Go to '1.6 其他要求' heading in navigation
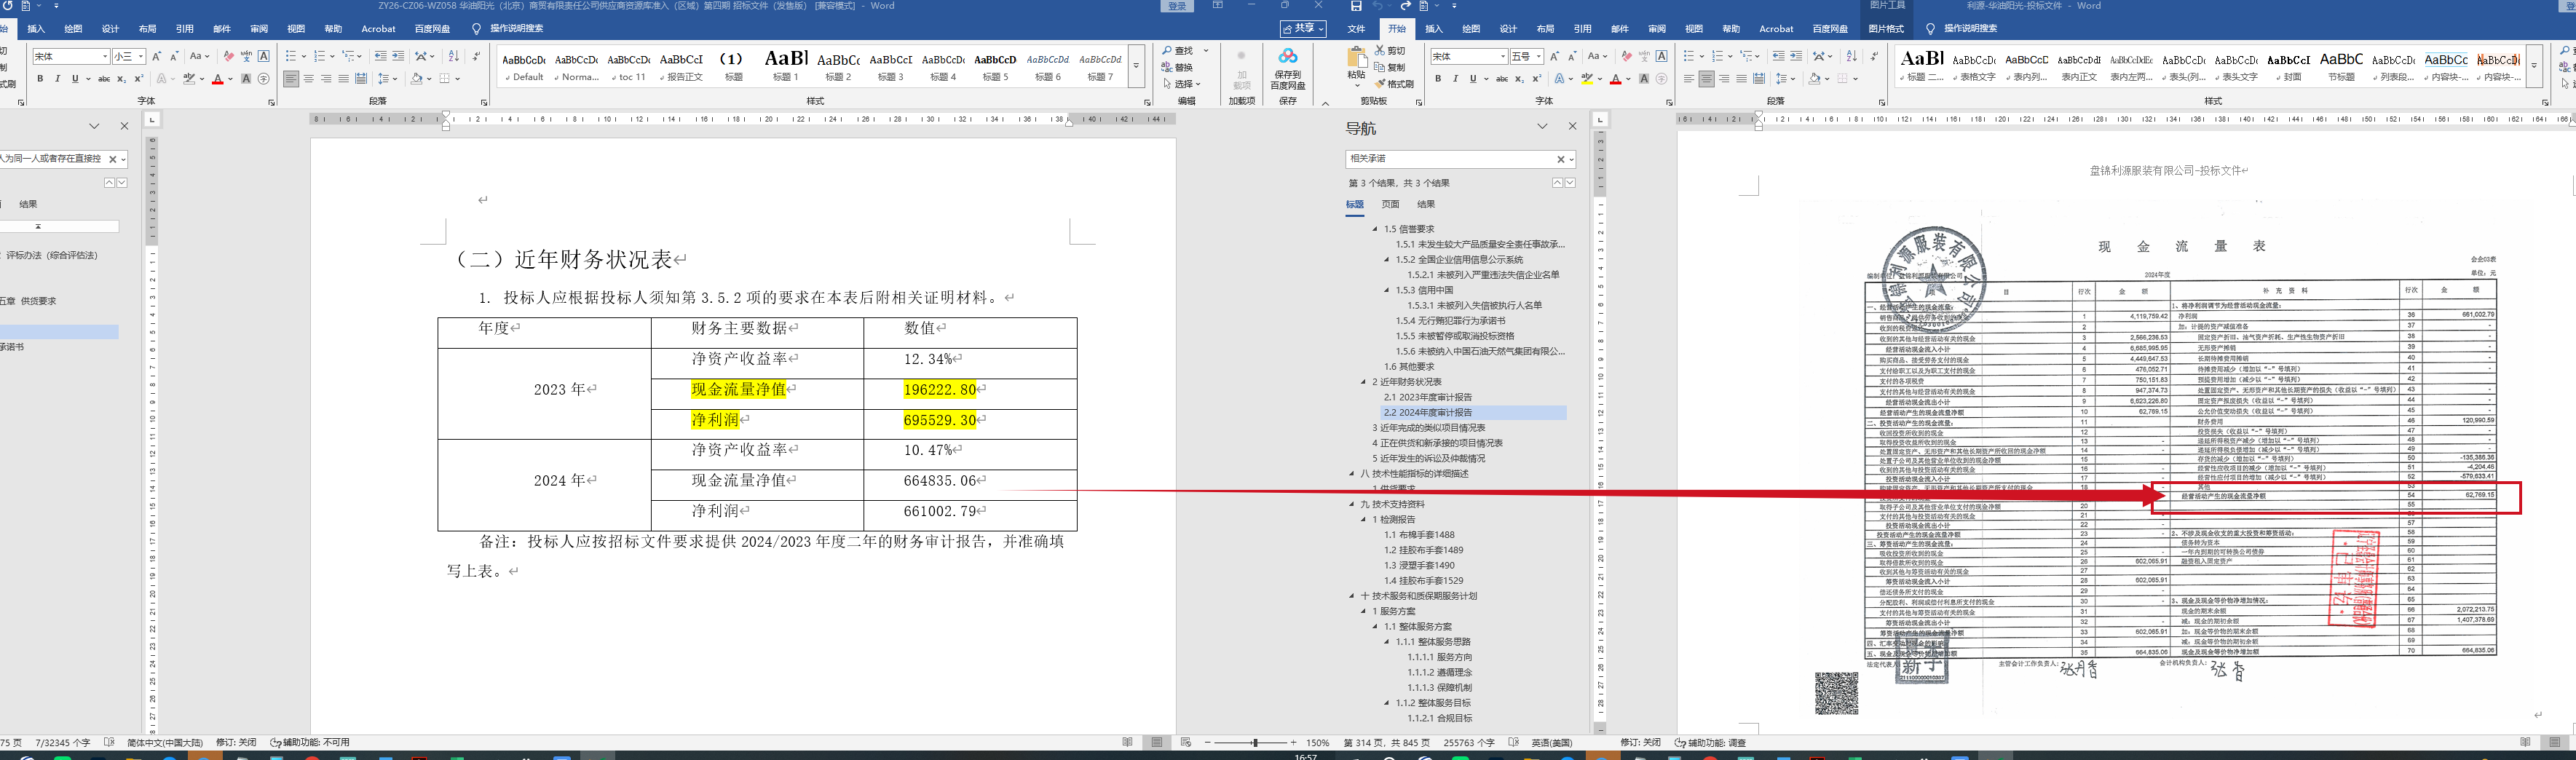This screenshot has height=760, width=2576. click(x=1409, y=367)
